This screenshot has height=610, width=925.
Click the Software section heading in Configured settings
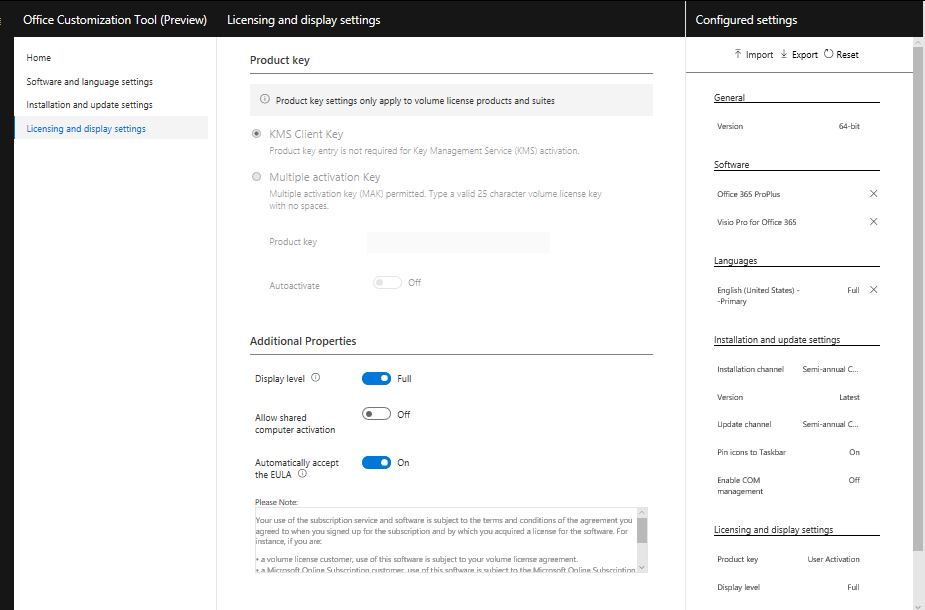[x=732, y=165]
